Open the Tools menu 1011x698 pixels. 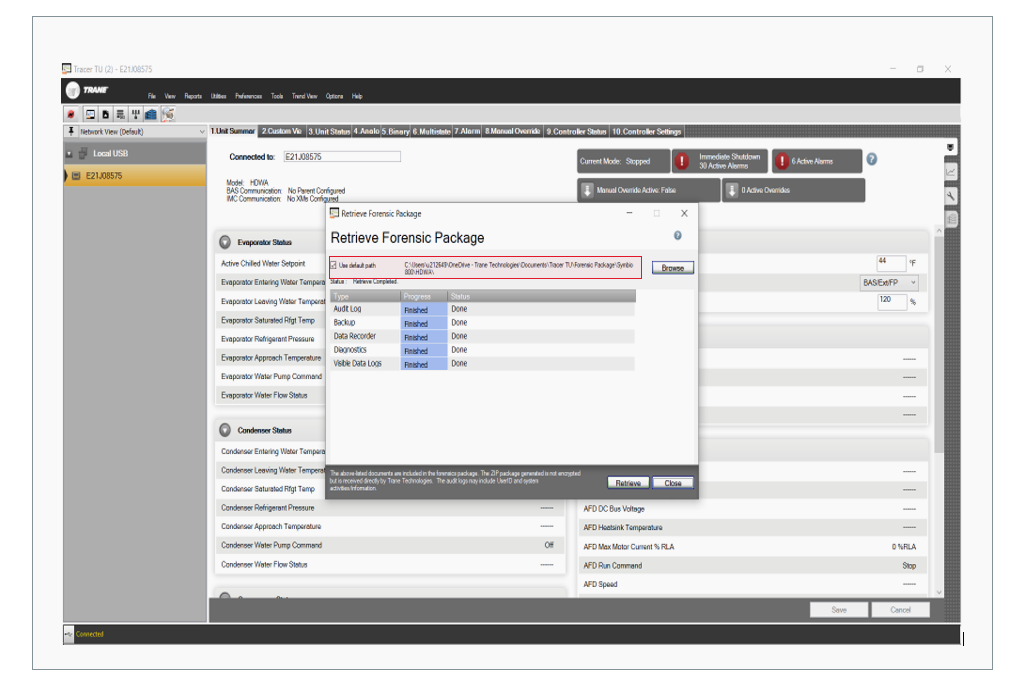tap(277, 96)
